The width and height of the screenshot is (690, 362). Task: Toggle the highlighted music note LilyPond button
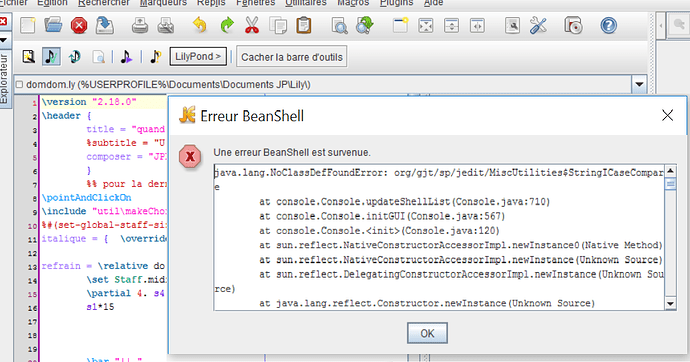point(51,57)
